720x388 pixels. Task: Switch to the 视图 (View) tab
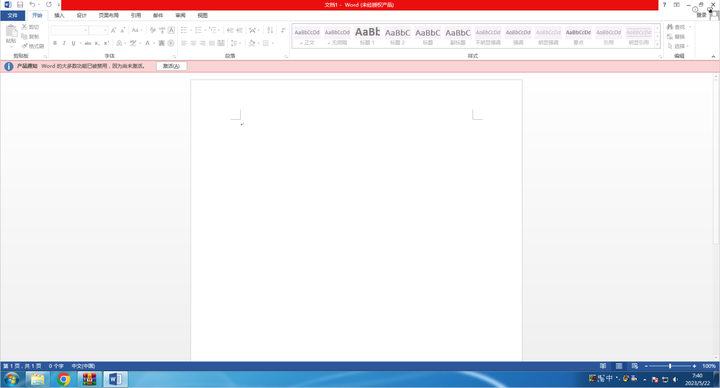[x=202, y=16]
